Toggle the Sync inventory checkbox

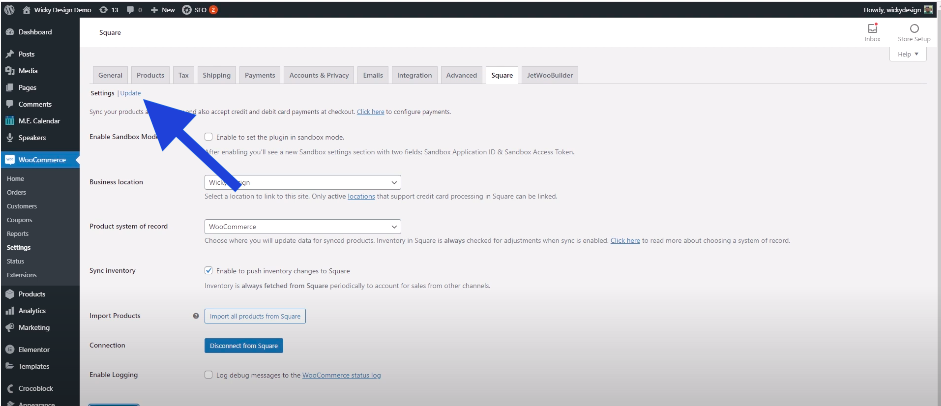pyautogui.click(x=208, y=270)
